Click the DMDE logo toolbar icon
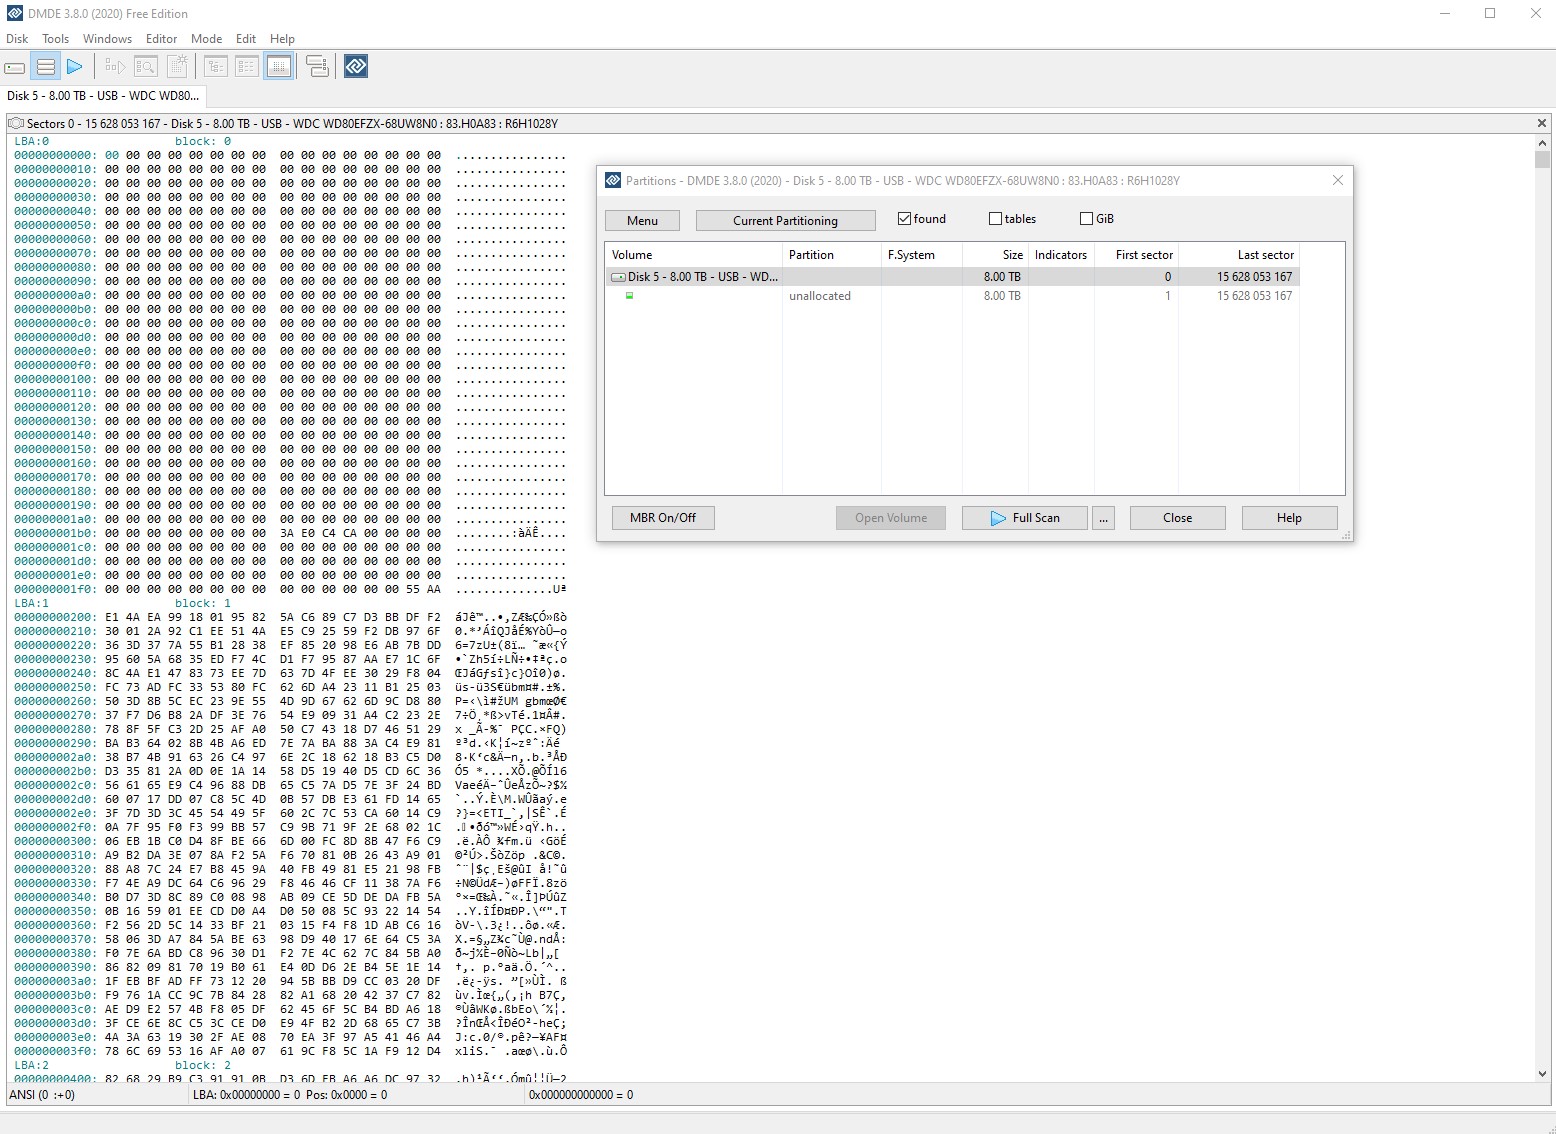The height and width of the screenshot is (1134, 1556). [x=356, y=67]
